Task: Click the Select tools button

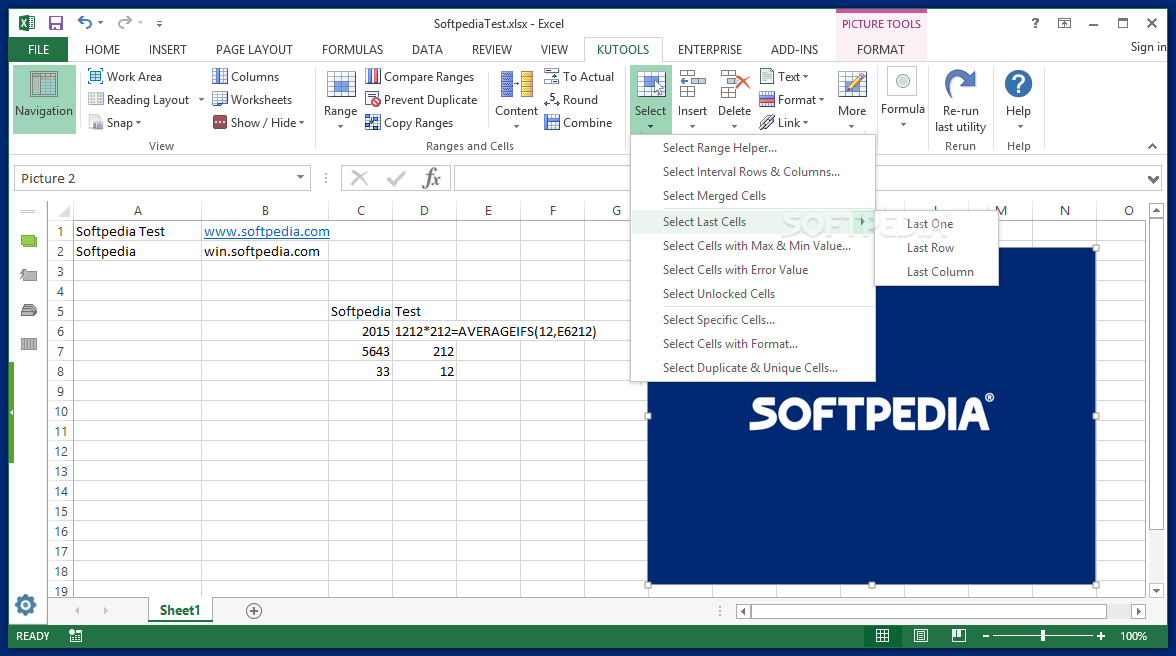Action: coord(650,99)
